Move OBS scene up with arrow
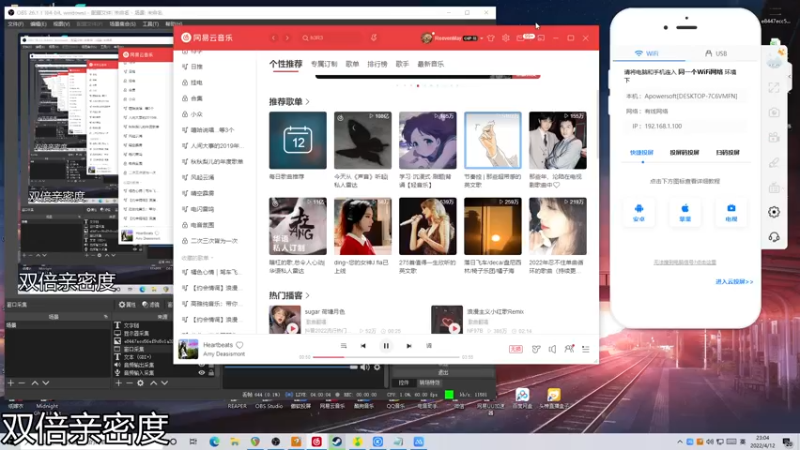 (x=35, y=383)
